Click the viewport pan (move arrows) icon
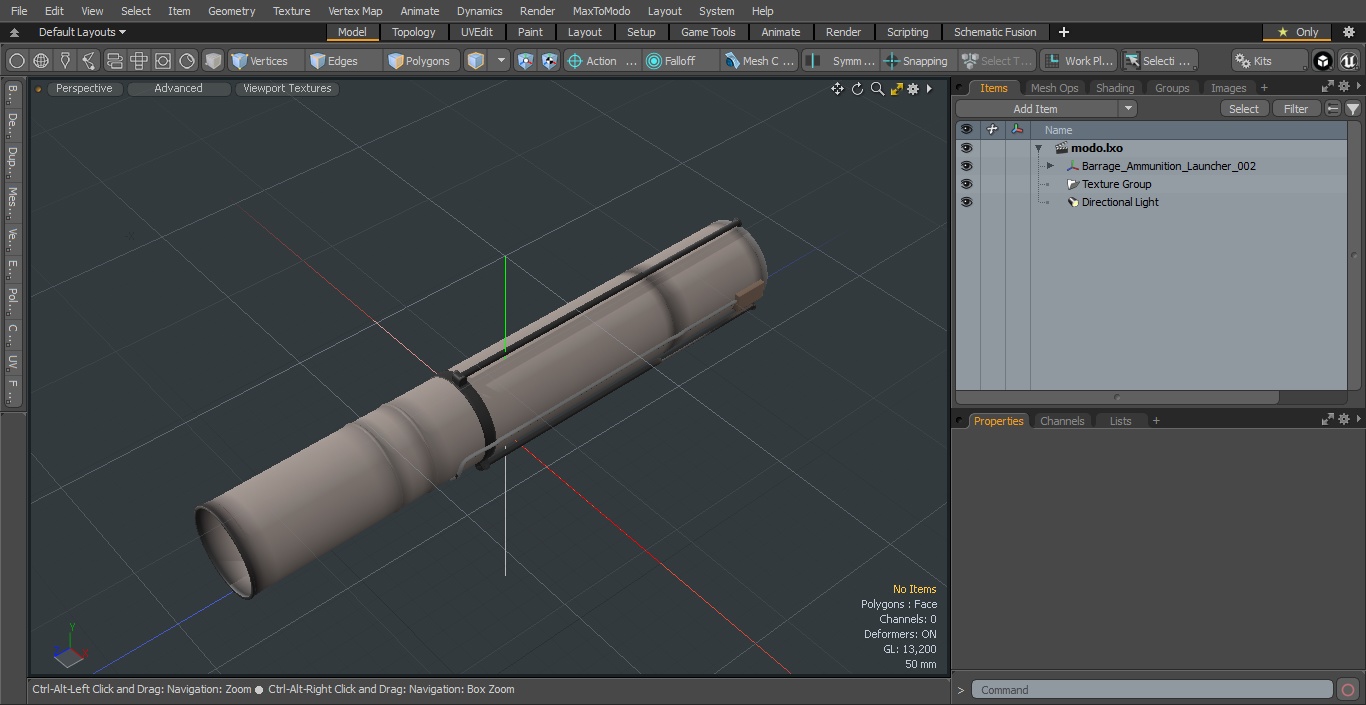The image size is (1366, 705). (837, 89)
